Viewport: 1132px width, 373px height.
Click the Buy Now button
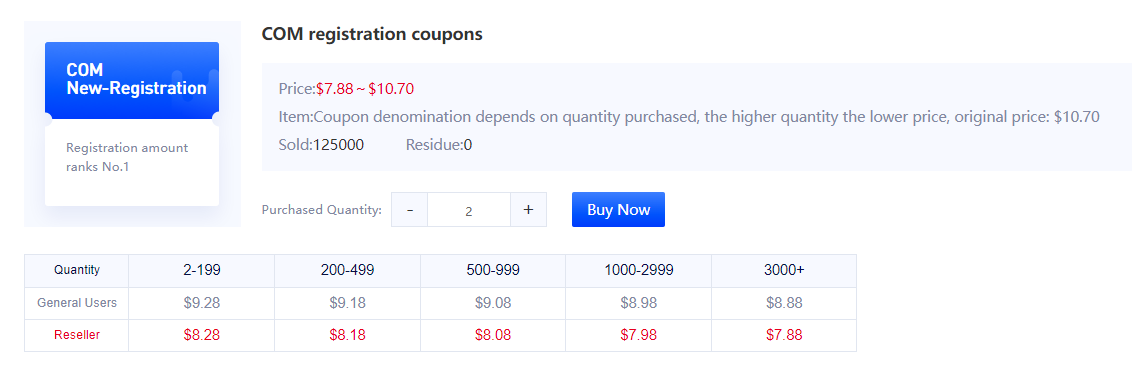pos(618,209)
